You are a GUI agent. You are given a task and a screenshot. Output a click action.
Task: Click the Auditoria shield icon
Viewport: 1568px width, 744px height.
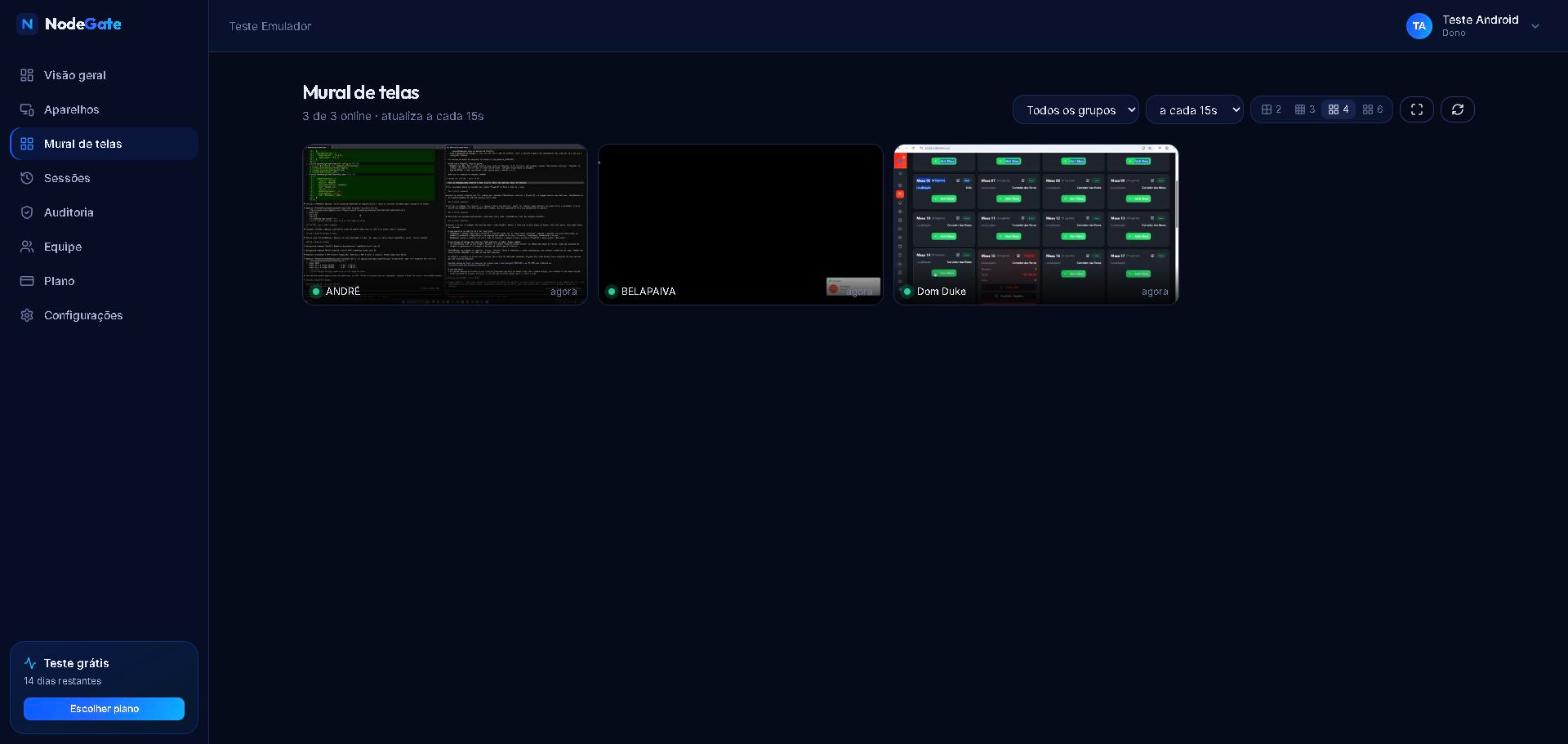click(x=27, y=212)
